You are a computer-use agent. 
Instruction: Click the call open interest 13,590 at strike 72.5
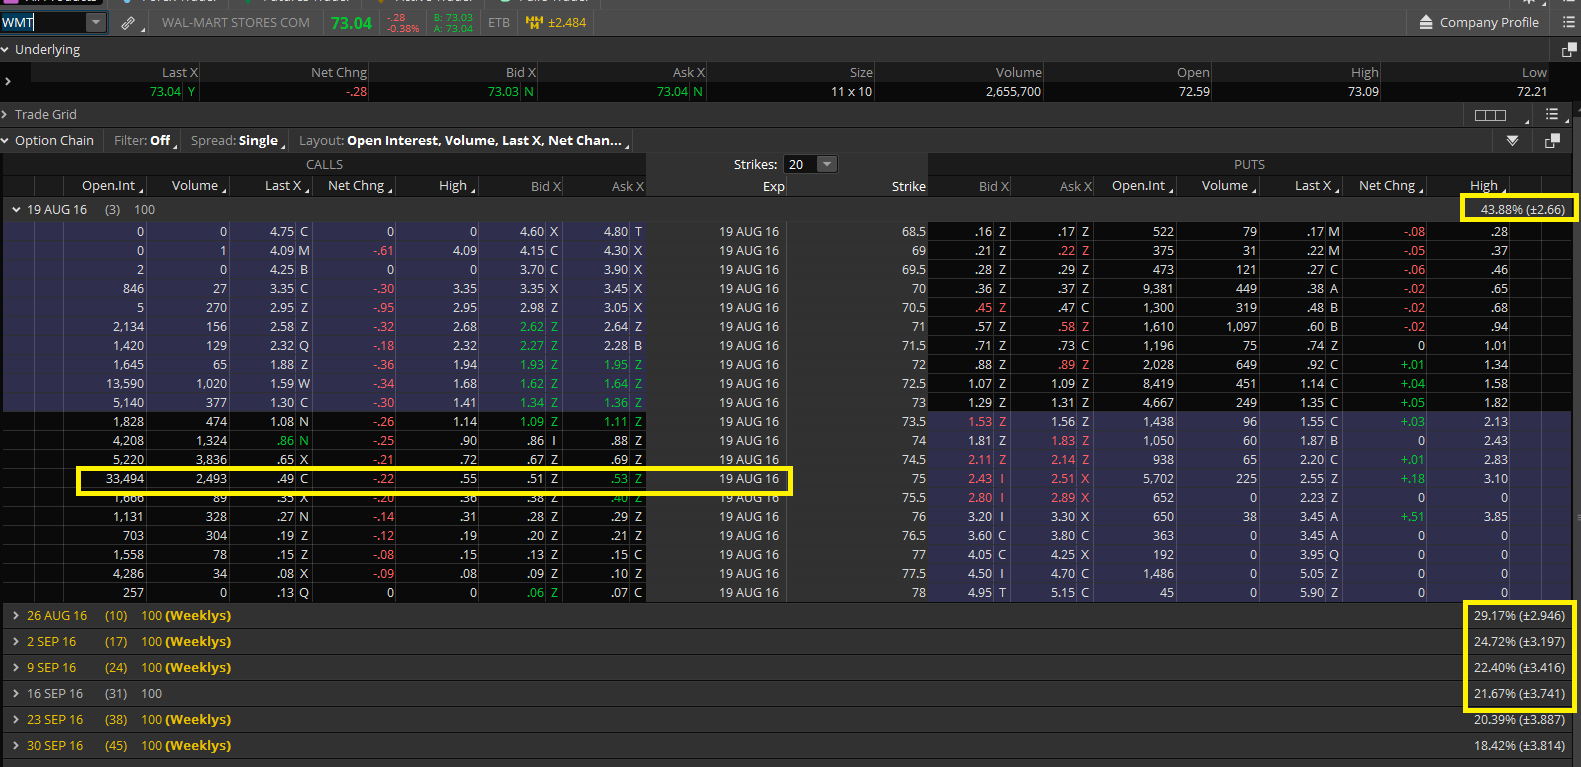click(125, 384)
